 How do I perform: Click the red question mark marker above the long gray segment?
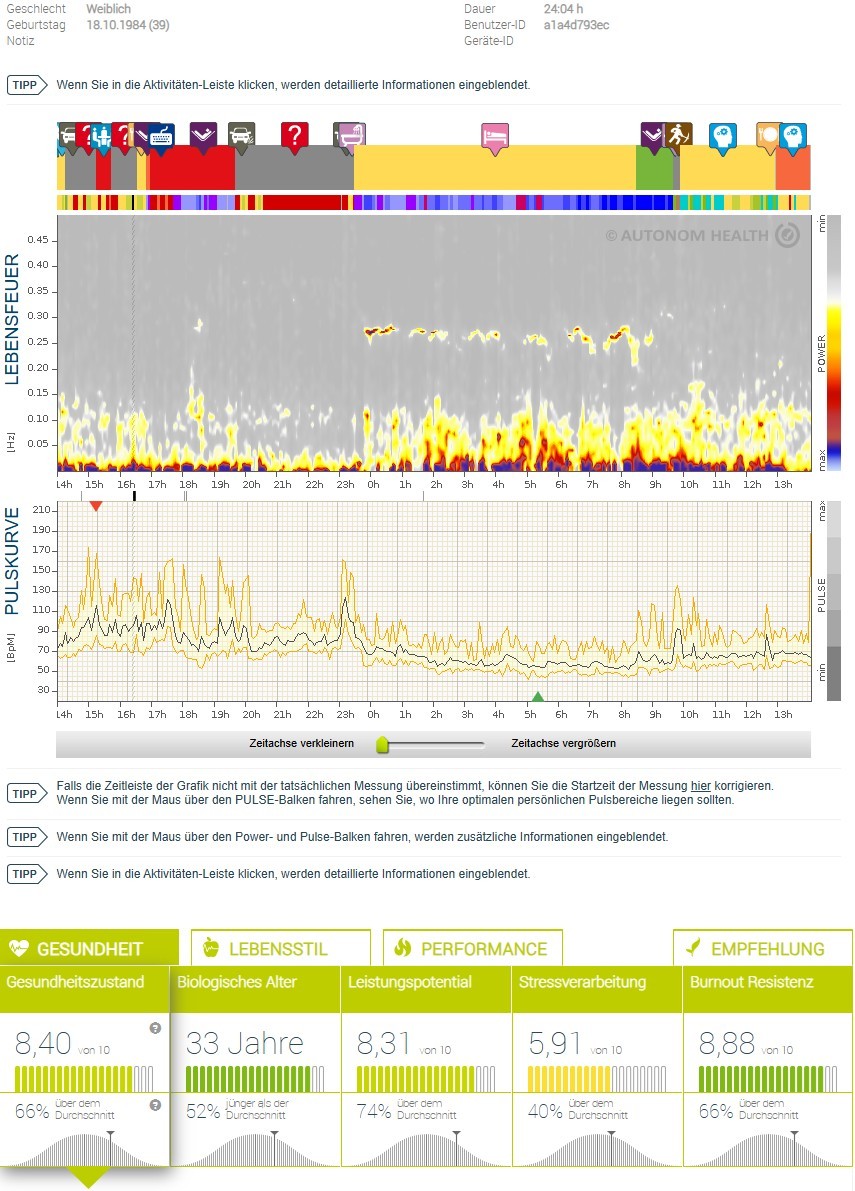tap(294, 134)
